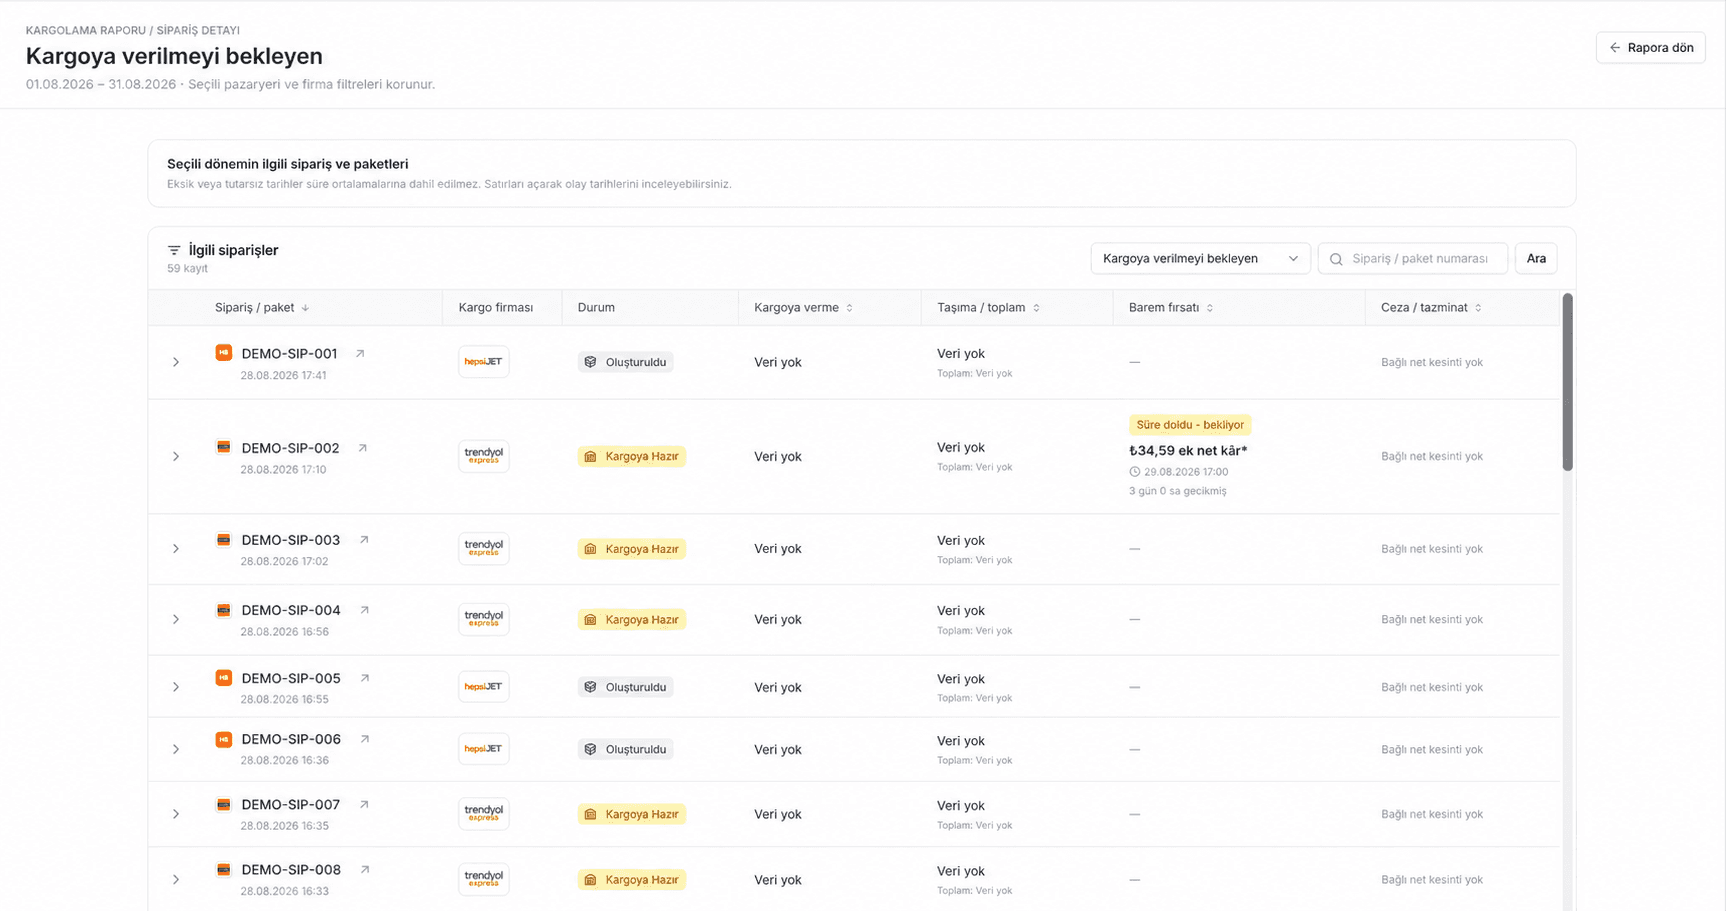Sort by Sipariş / paket column arrow
1726x911 pixels.
click(x=305, y=308)
